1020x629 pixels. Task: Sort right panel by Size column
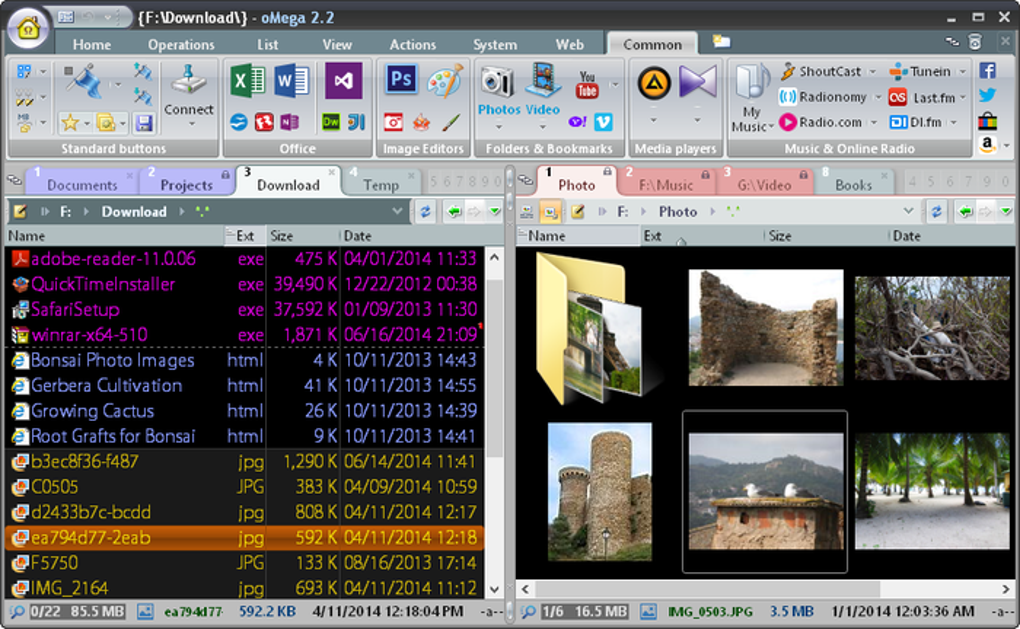(825, 235)
